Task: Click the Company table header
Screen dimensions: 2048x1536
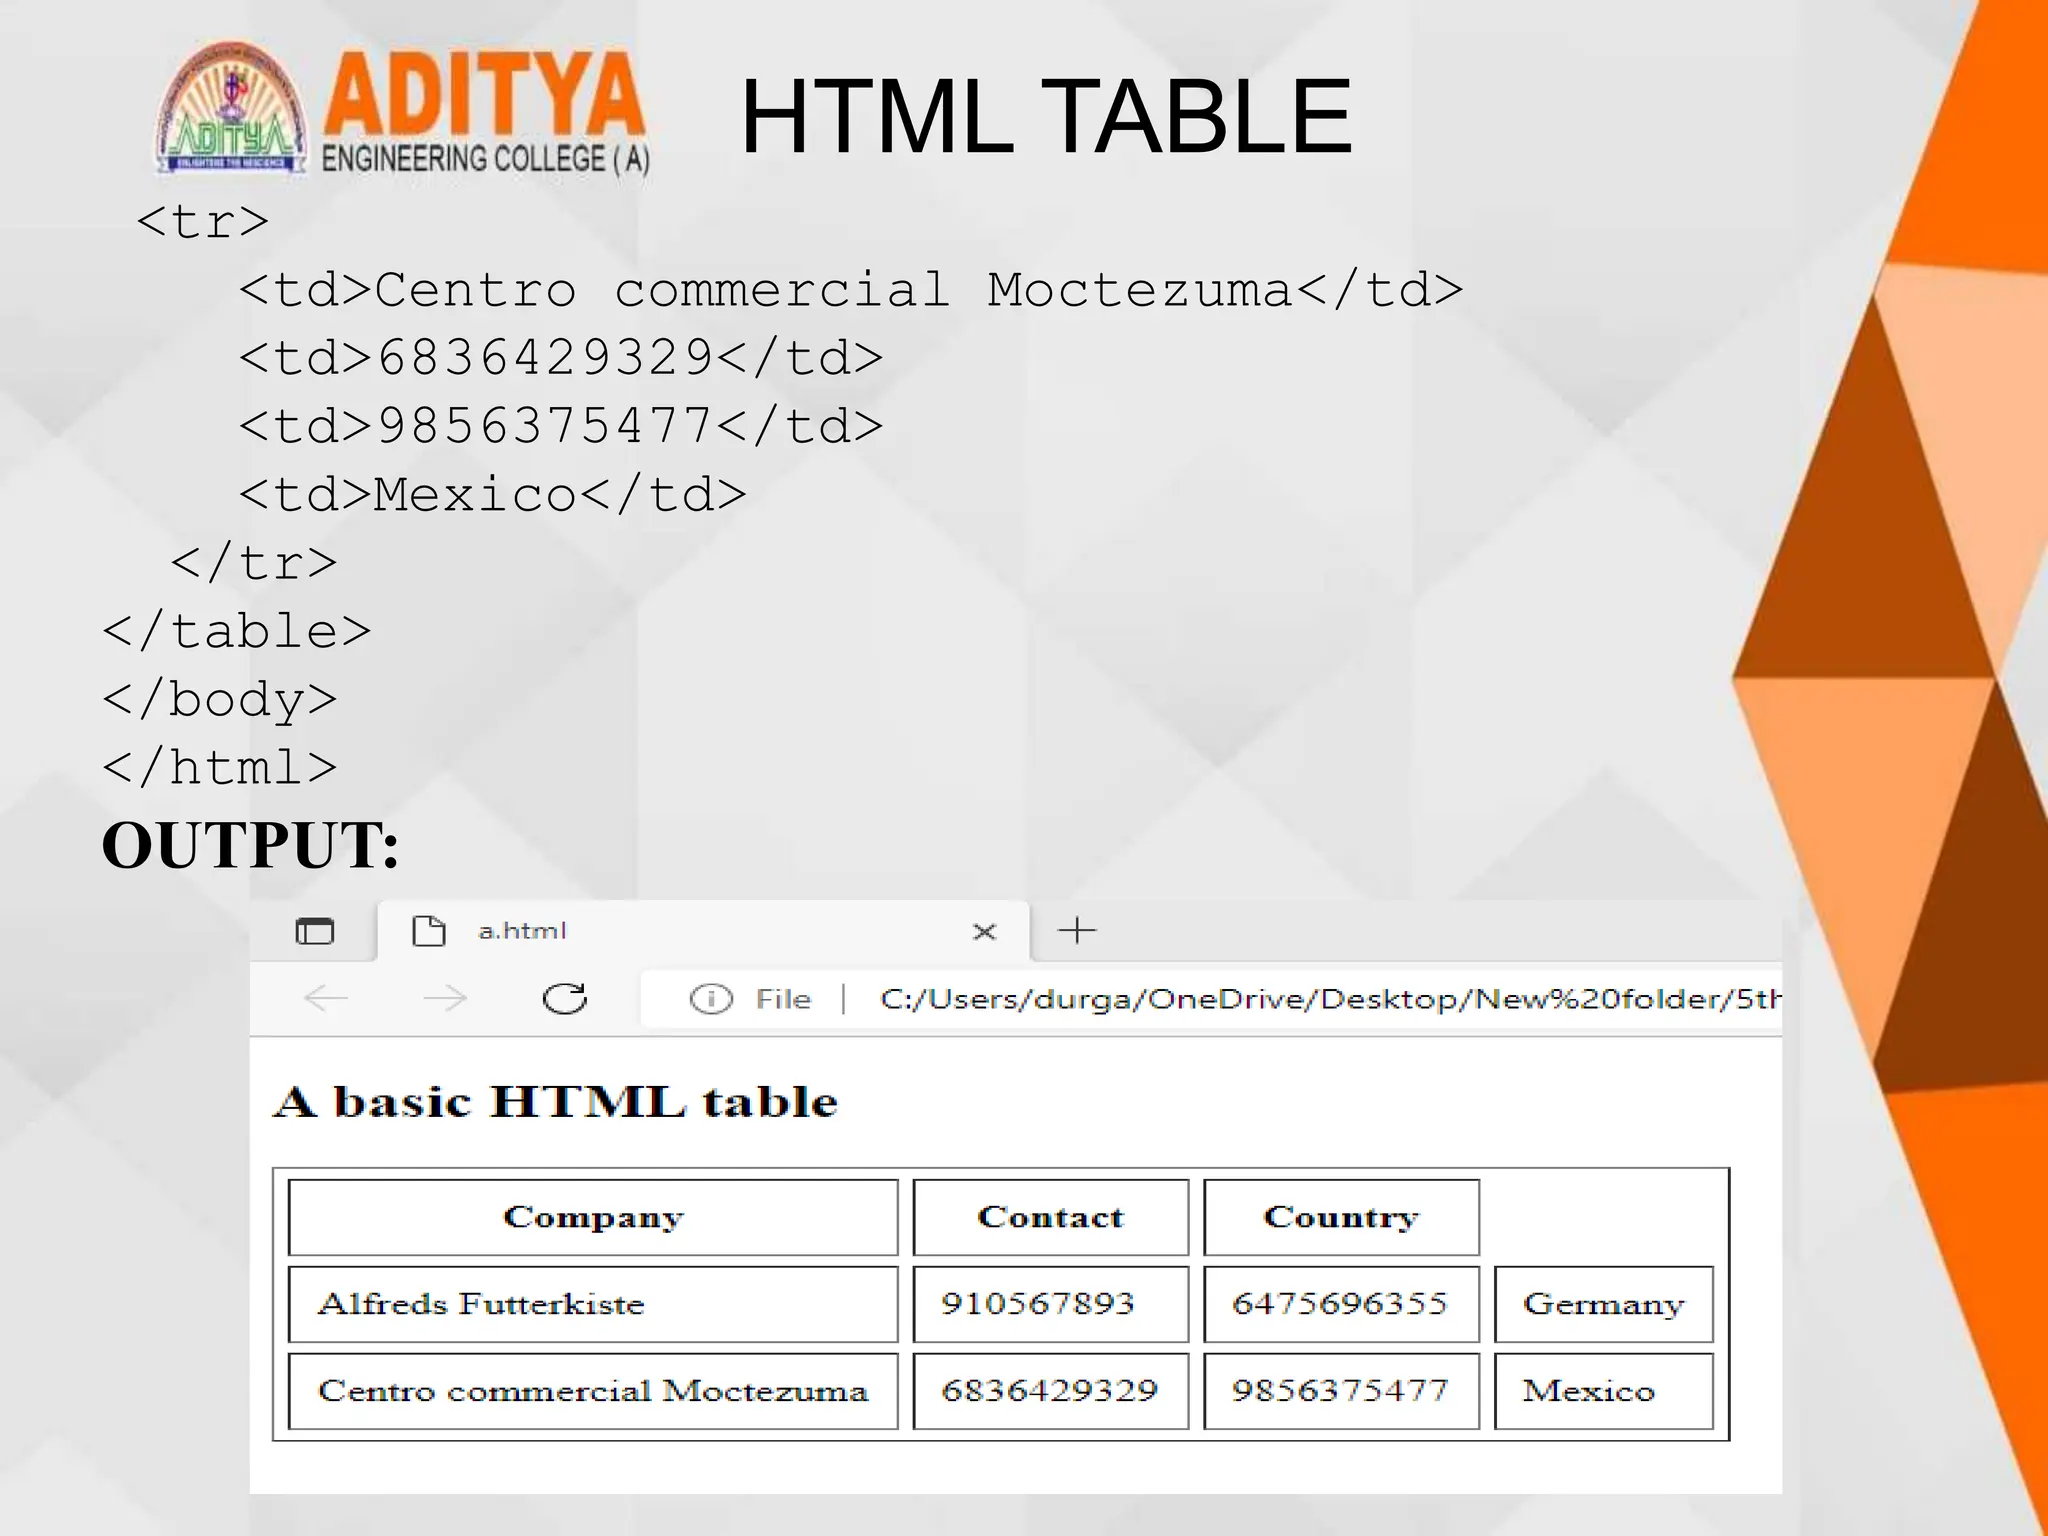Action: point(593,1217)
